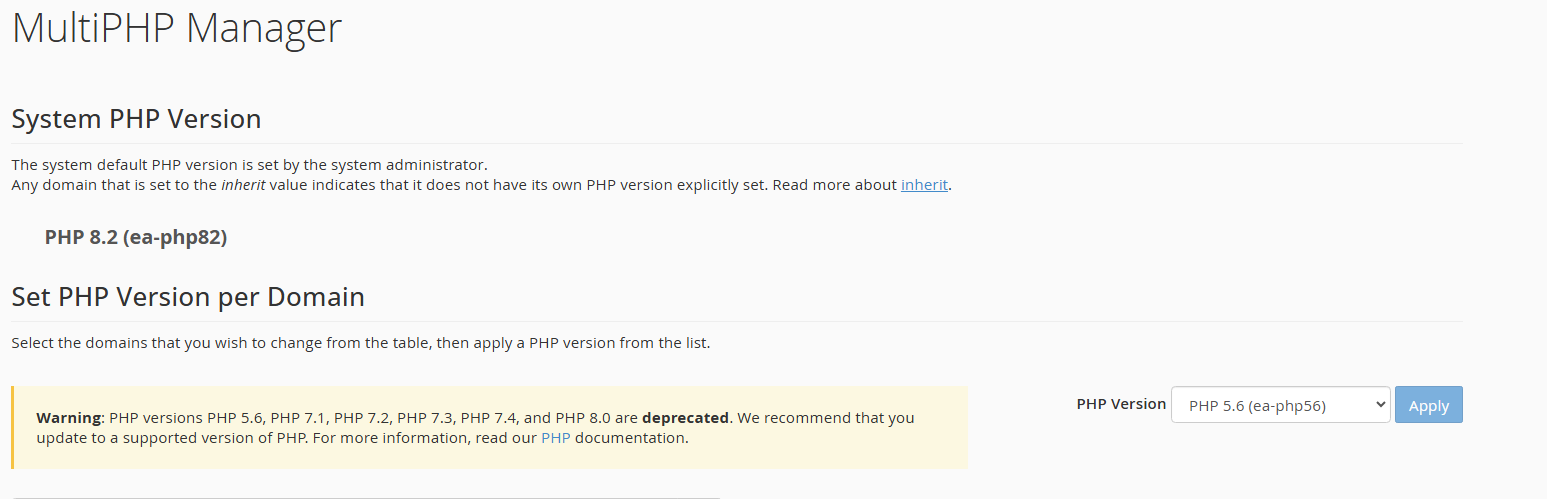Click the italic inherit word
This screenshot has width=1547, height=499.
pyautogui.click(x=243, y=185)
